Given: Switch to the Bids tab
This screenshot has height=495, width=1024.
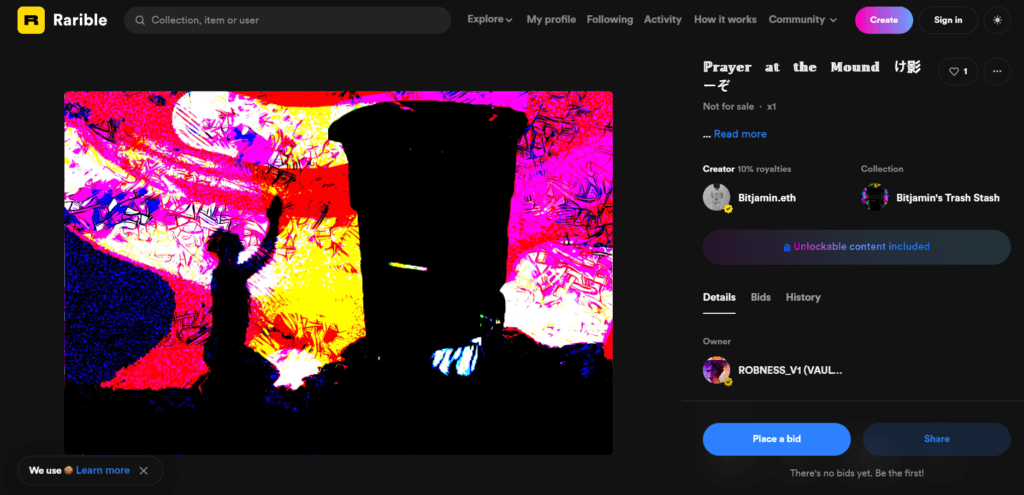Looking at the screenshot, I should (761, 297).
